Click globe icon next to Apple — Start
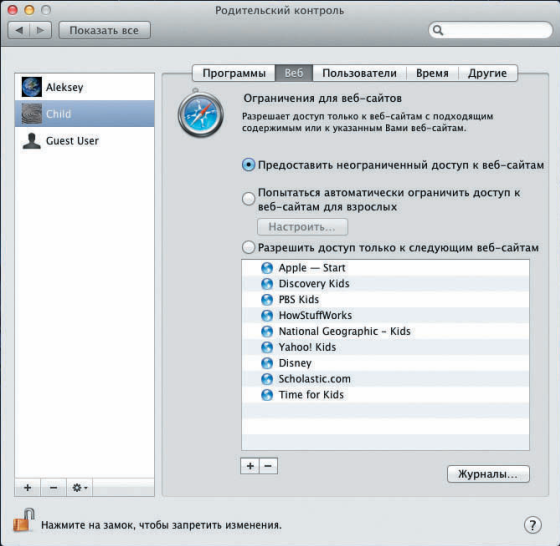The width and height of the screenshot is (560, 546). 267,268
